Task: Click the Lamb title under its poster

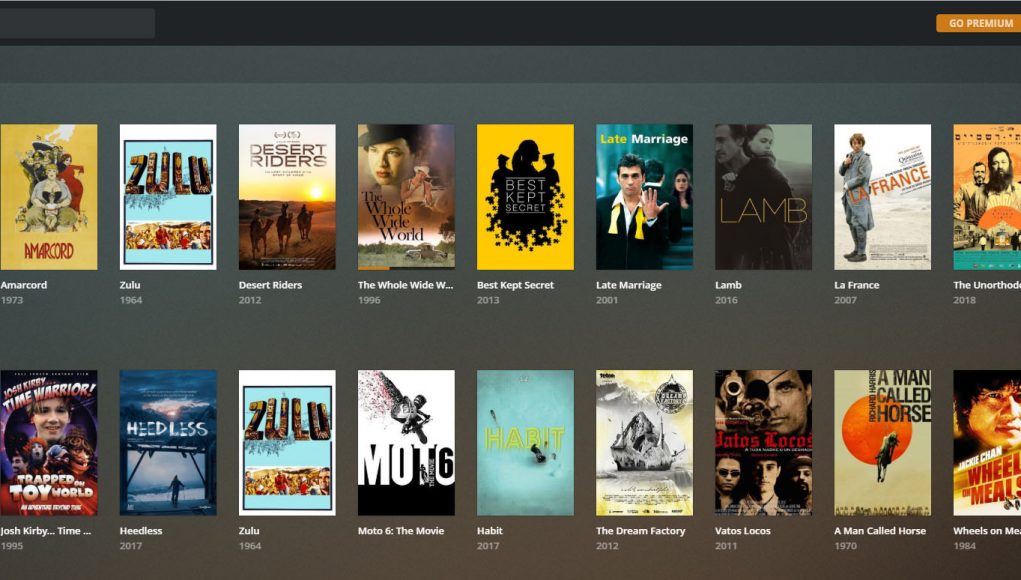Action: pos(728,284)
